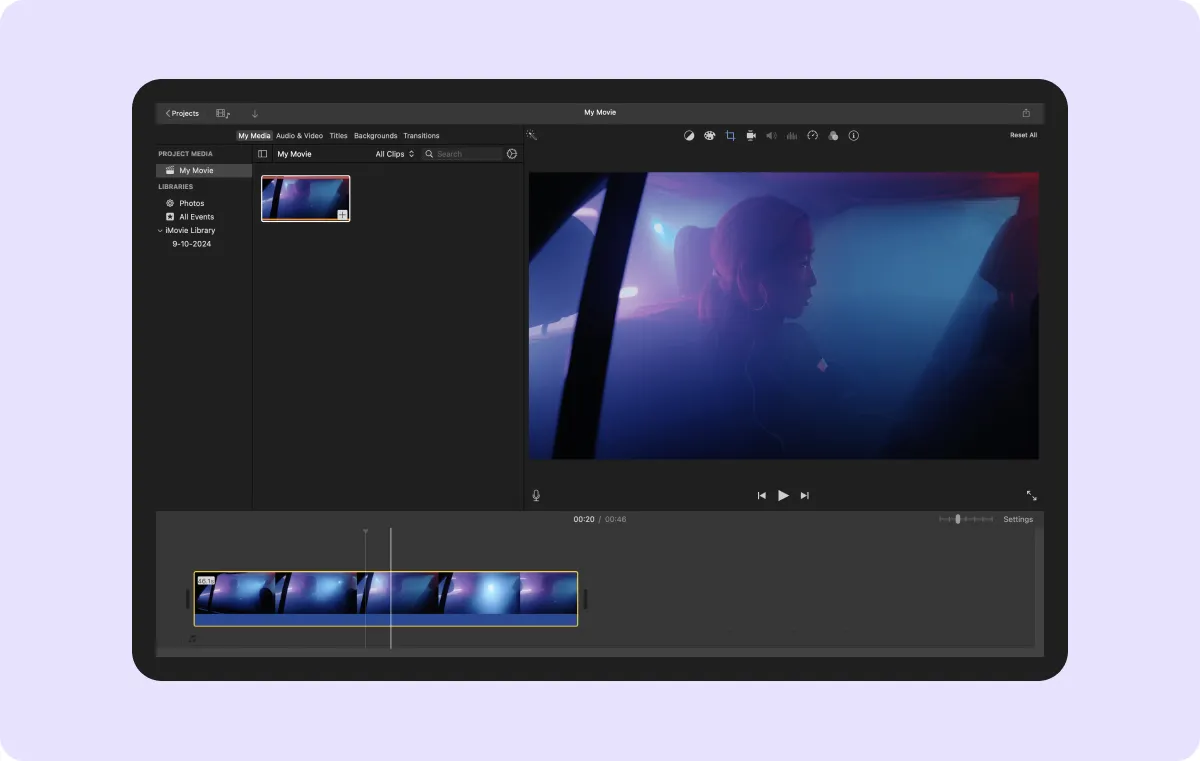Open the media browser filmstrip-and-music icon
This screenshot has height=761, width=1200.
pyautogui.click(x=223, y=113)
